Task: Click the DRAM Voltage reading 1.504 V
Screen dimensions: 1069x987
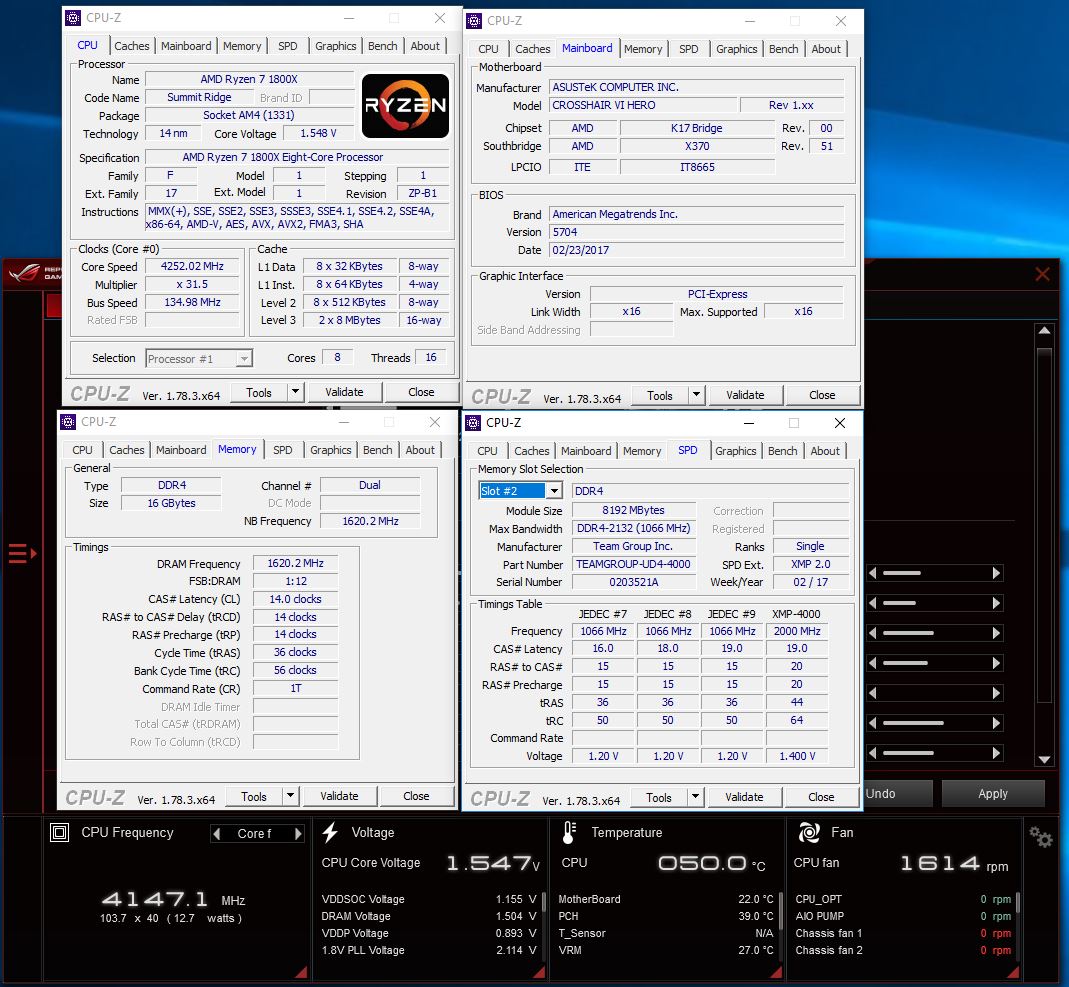Action: click(516, 916)
